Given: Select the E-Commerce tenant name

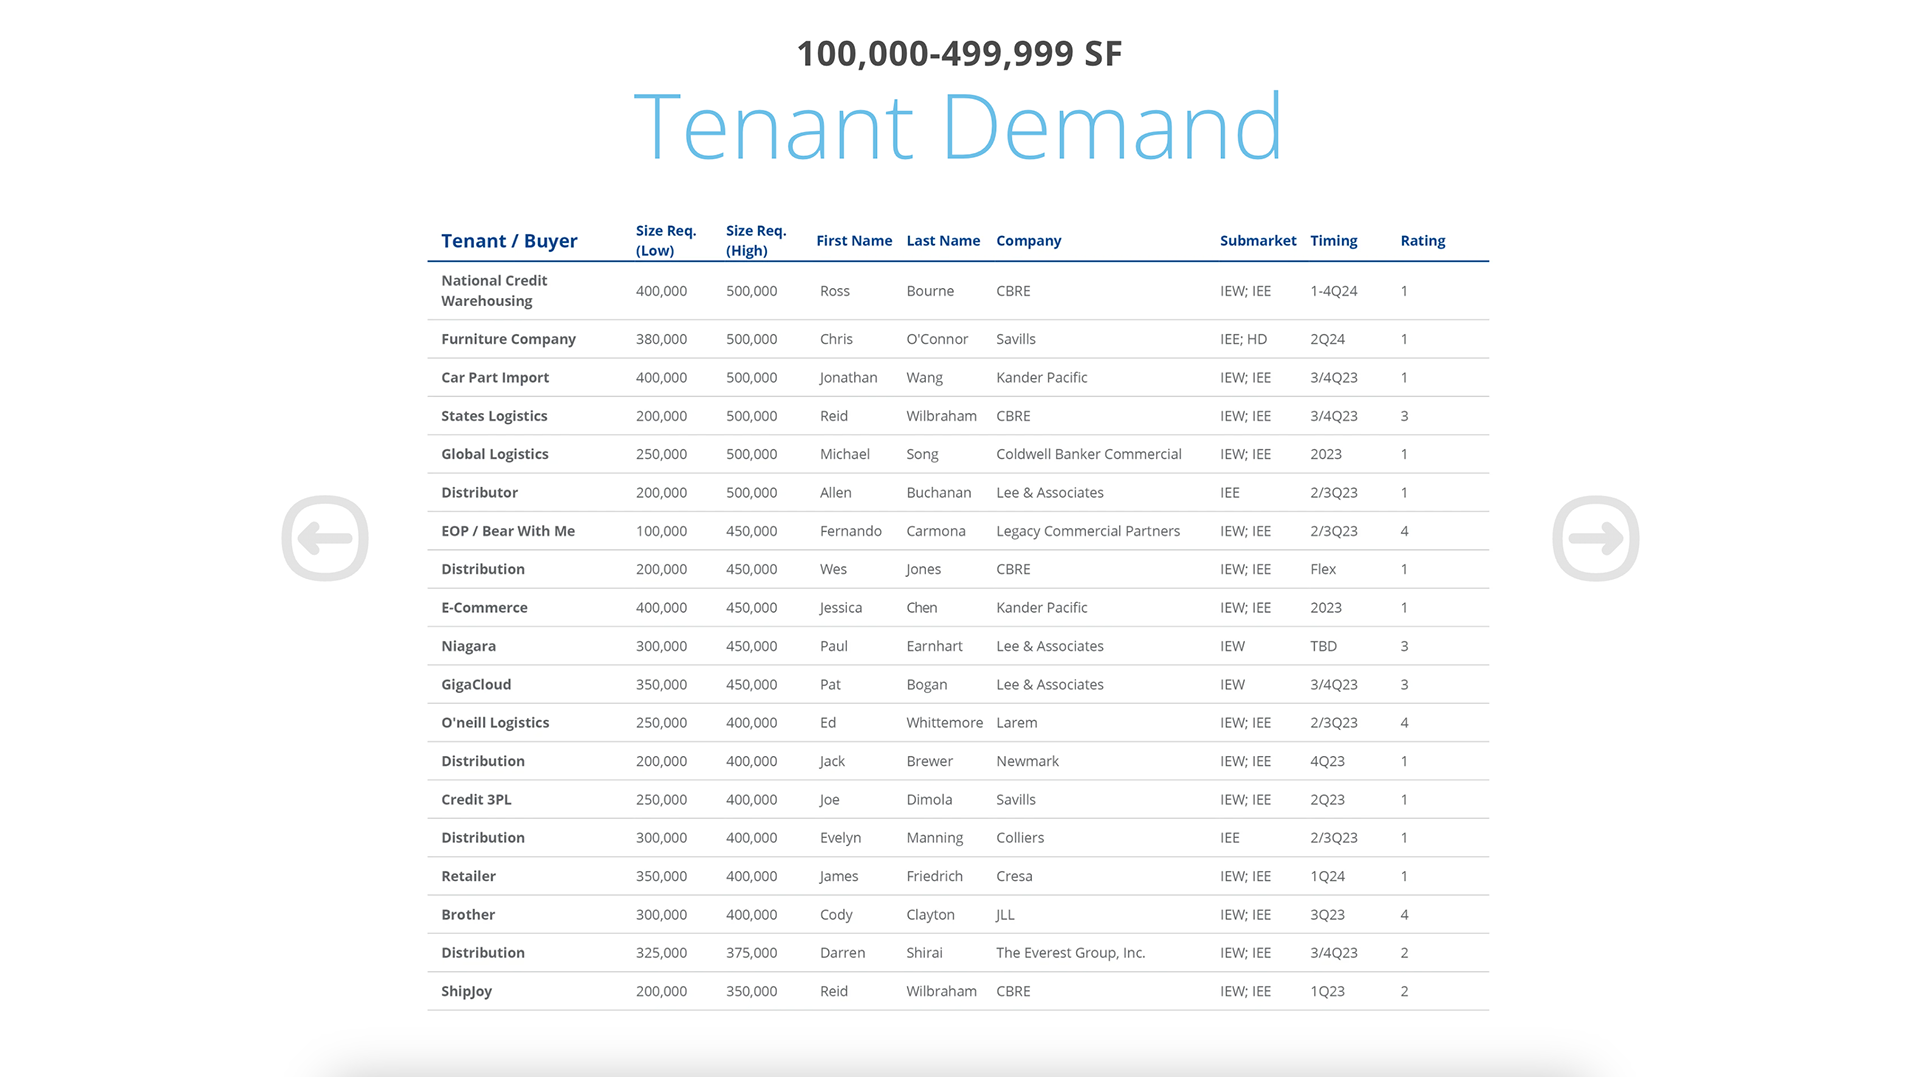Looking at the screenshot, I should point(484,608).
